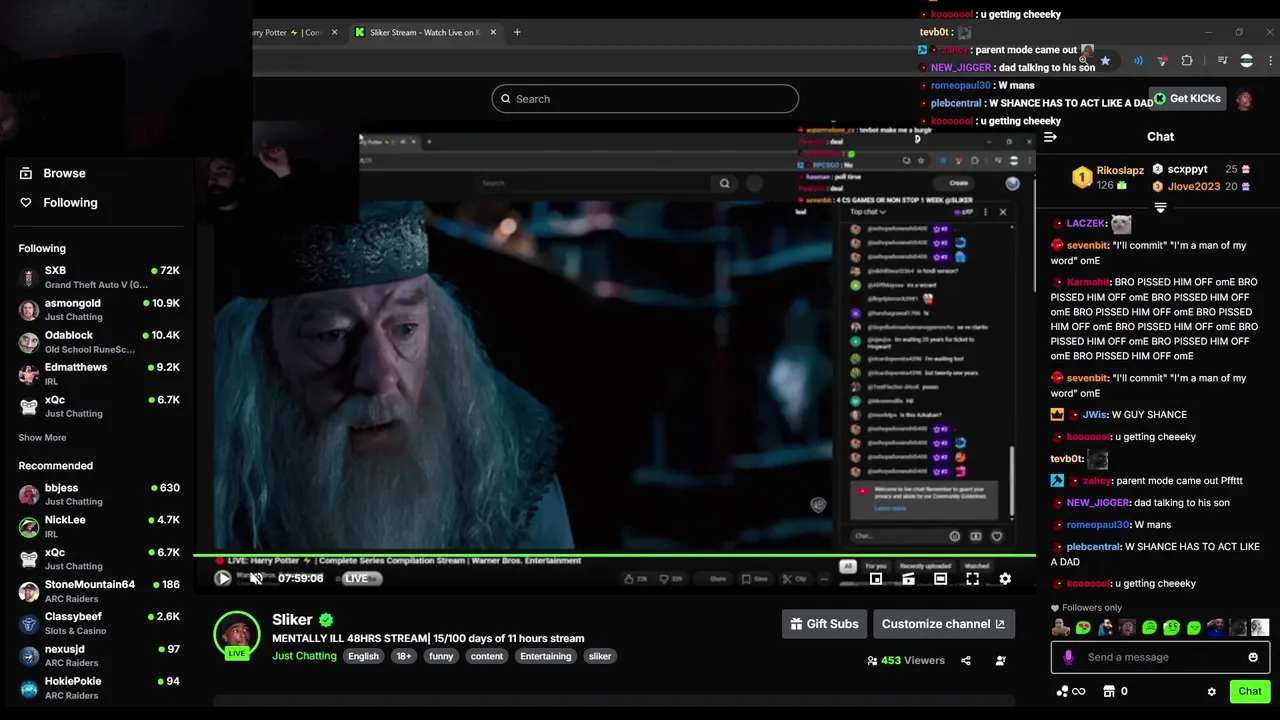Open browser media control icon

[1222, 61]
